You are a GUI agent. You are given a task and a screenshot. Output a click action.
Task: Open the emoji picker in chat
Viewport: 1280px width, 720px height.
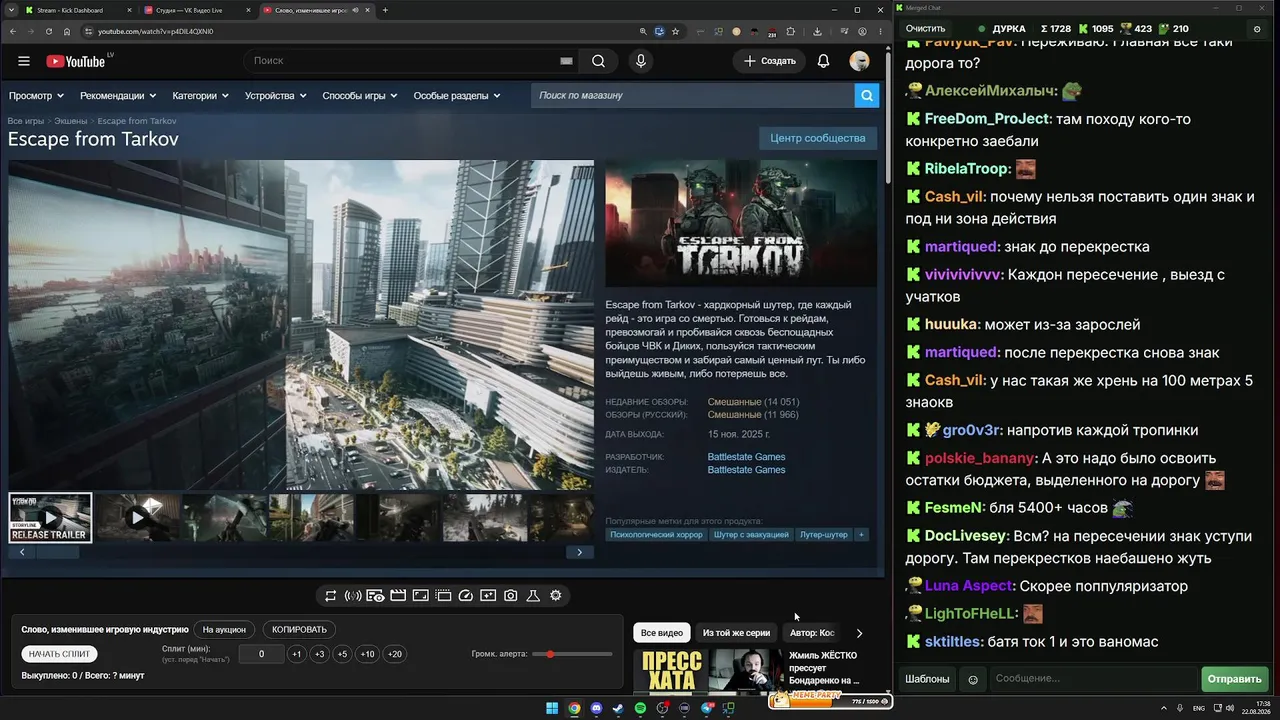tap(973, 679)
